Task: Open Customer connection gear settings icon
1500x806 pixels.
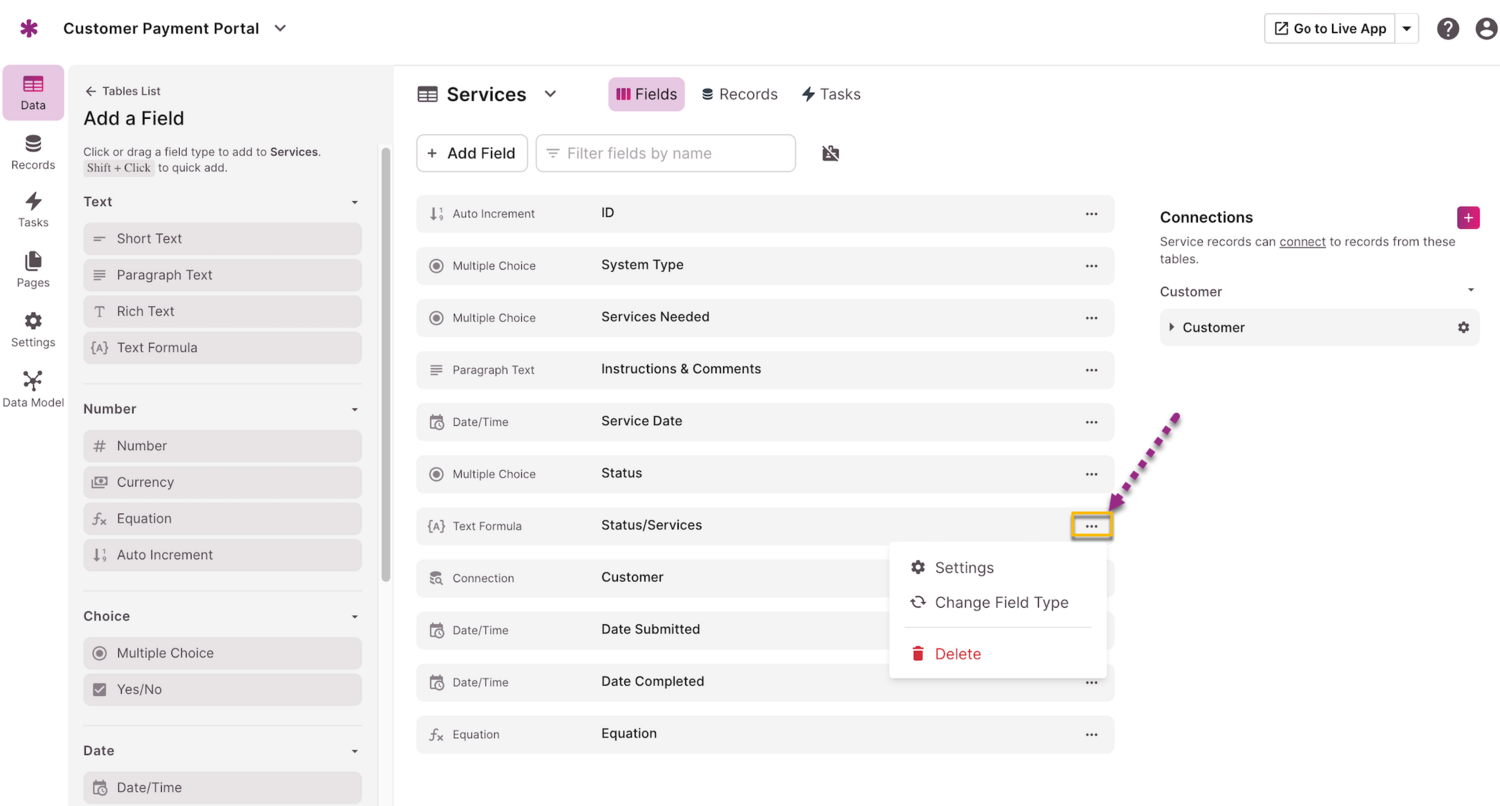Action: point(1463,327)
